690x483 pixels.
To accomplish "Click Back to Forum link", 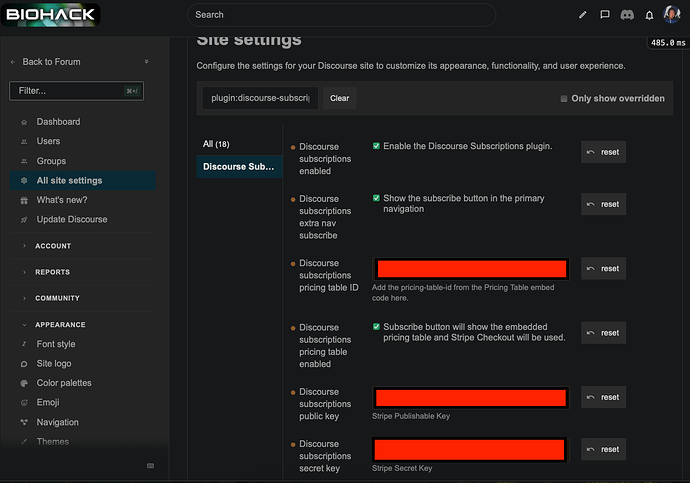I will coord(51,62).
